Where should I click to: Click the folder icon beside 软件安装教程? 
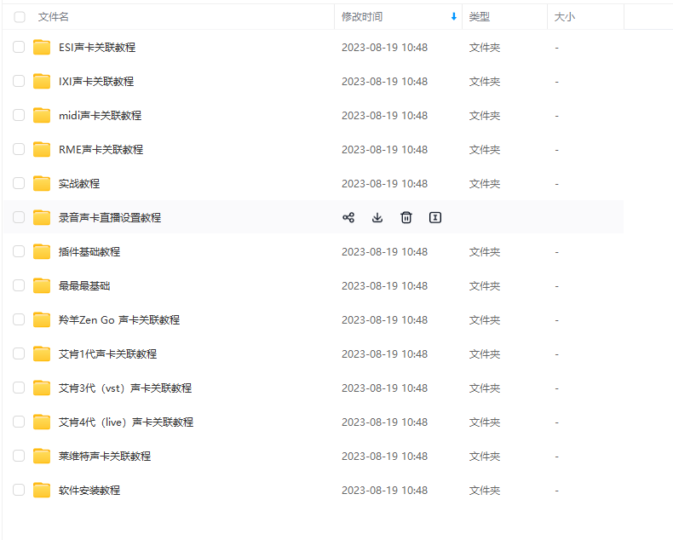coord(41,490)
